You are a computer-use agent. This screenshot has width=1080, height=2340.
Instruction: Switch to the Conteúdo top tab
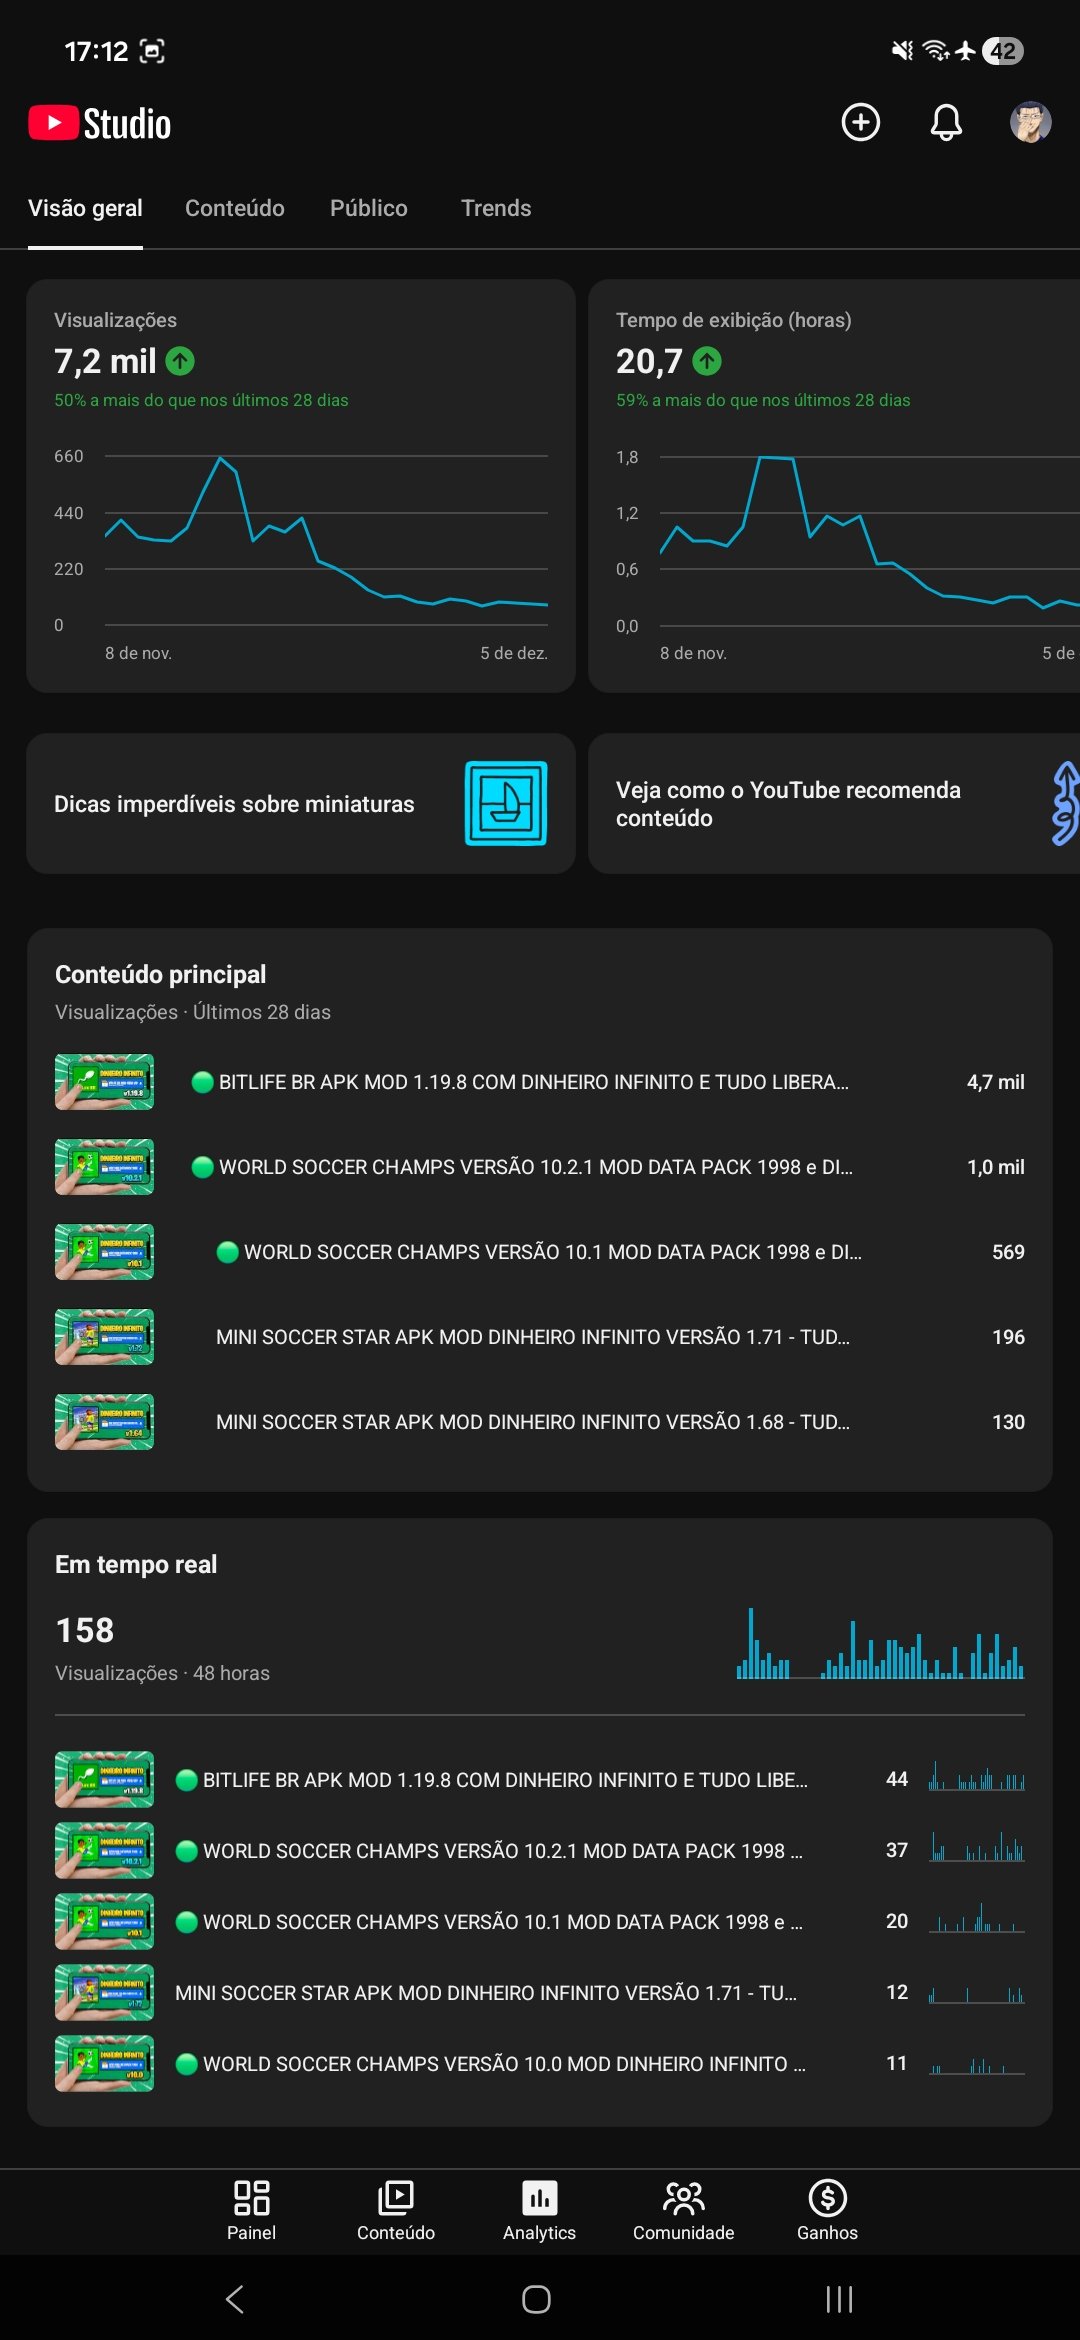click(235, 208)
